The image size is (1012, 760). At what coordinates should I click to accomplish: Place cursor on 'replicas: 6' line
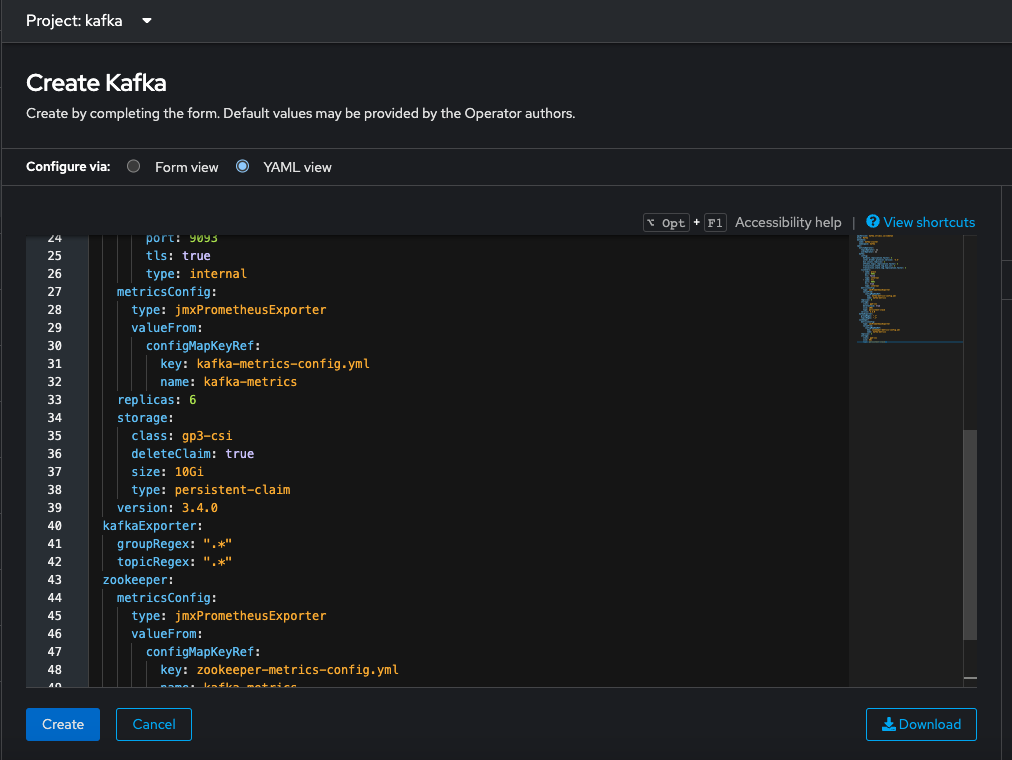click(x=156, y=400)
